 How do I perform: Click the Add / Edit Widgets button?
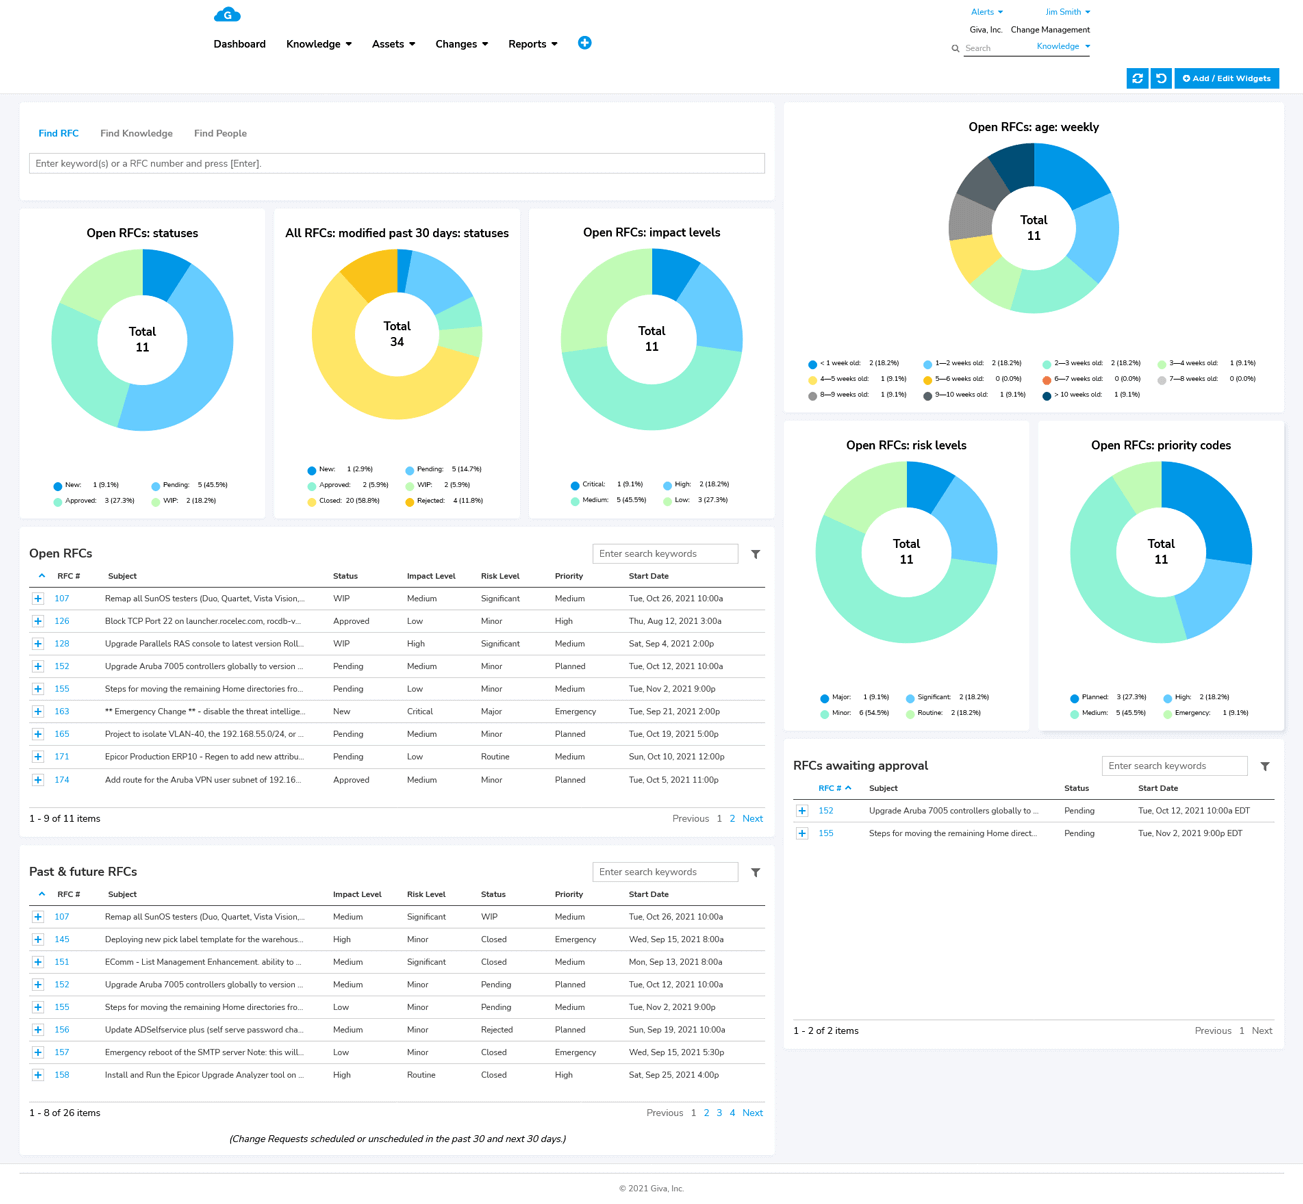pos(1226,78)
